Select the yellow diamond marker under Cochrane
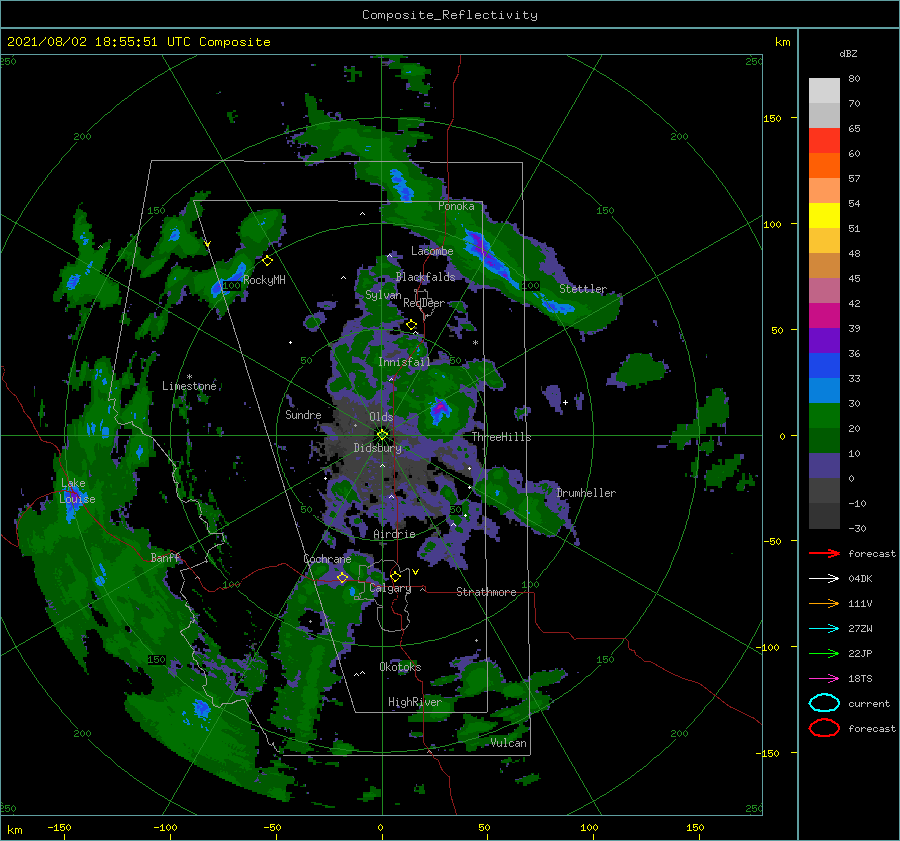 [x=343, y=578]
